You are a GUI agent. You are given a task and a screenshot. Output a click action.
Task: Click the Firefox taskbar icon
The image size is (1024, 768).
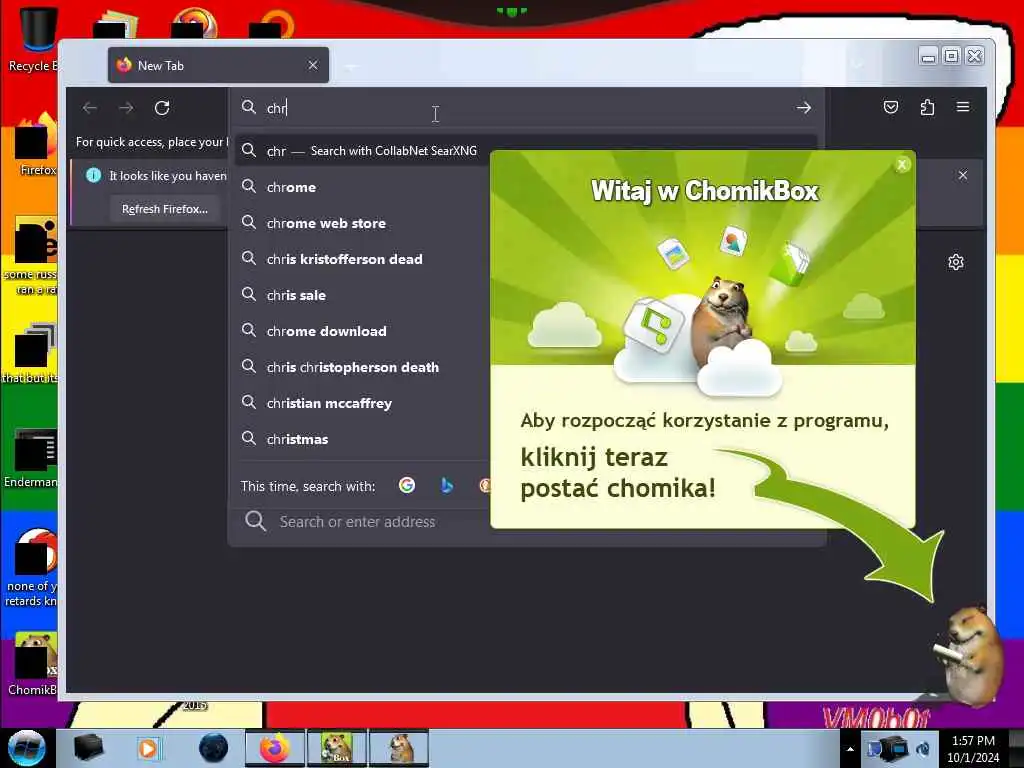[275, 748]
